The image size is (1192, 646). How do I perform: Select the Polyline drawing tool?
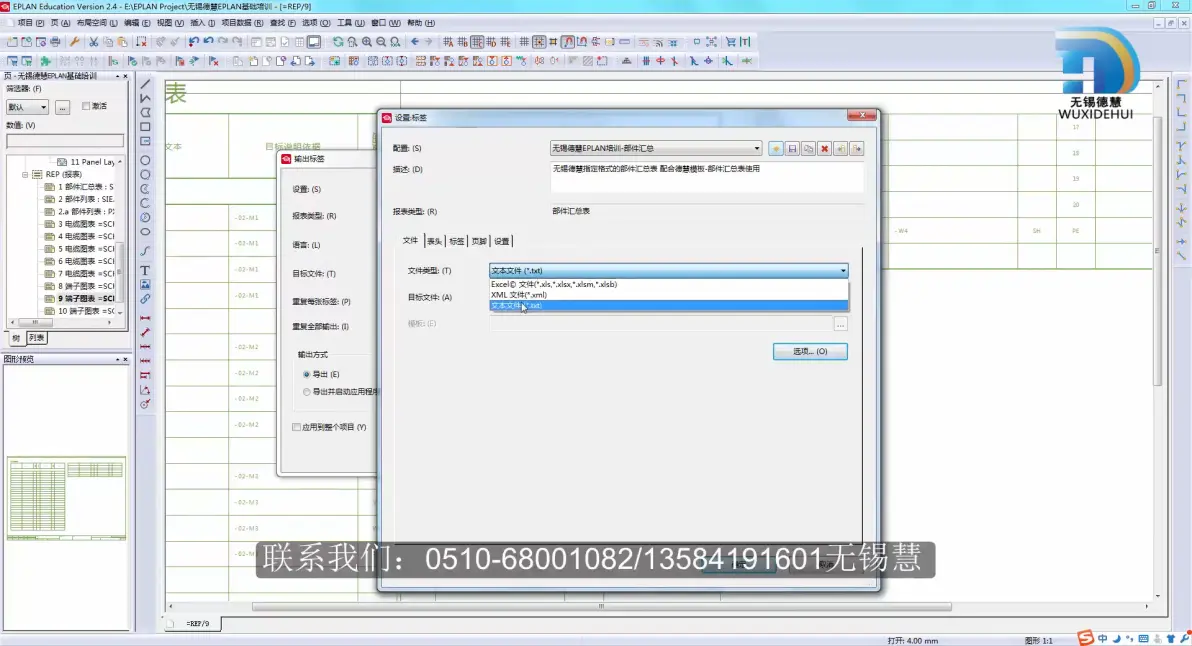tap(145, 98)
